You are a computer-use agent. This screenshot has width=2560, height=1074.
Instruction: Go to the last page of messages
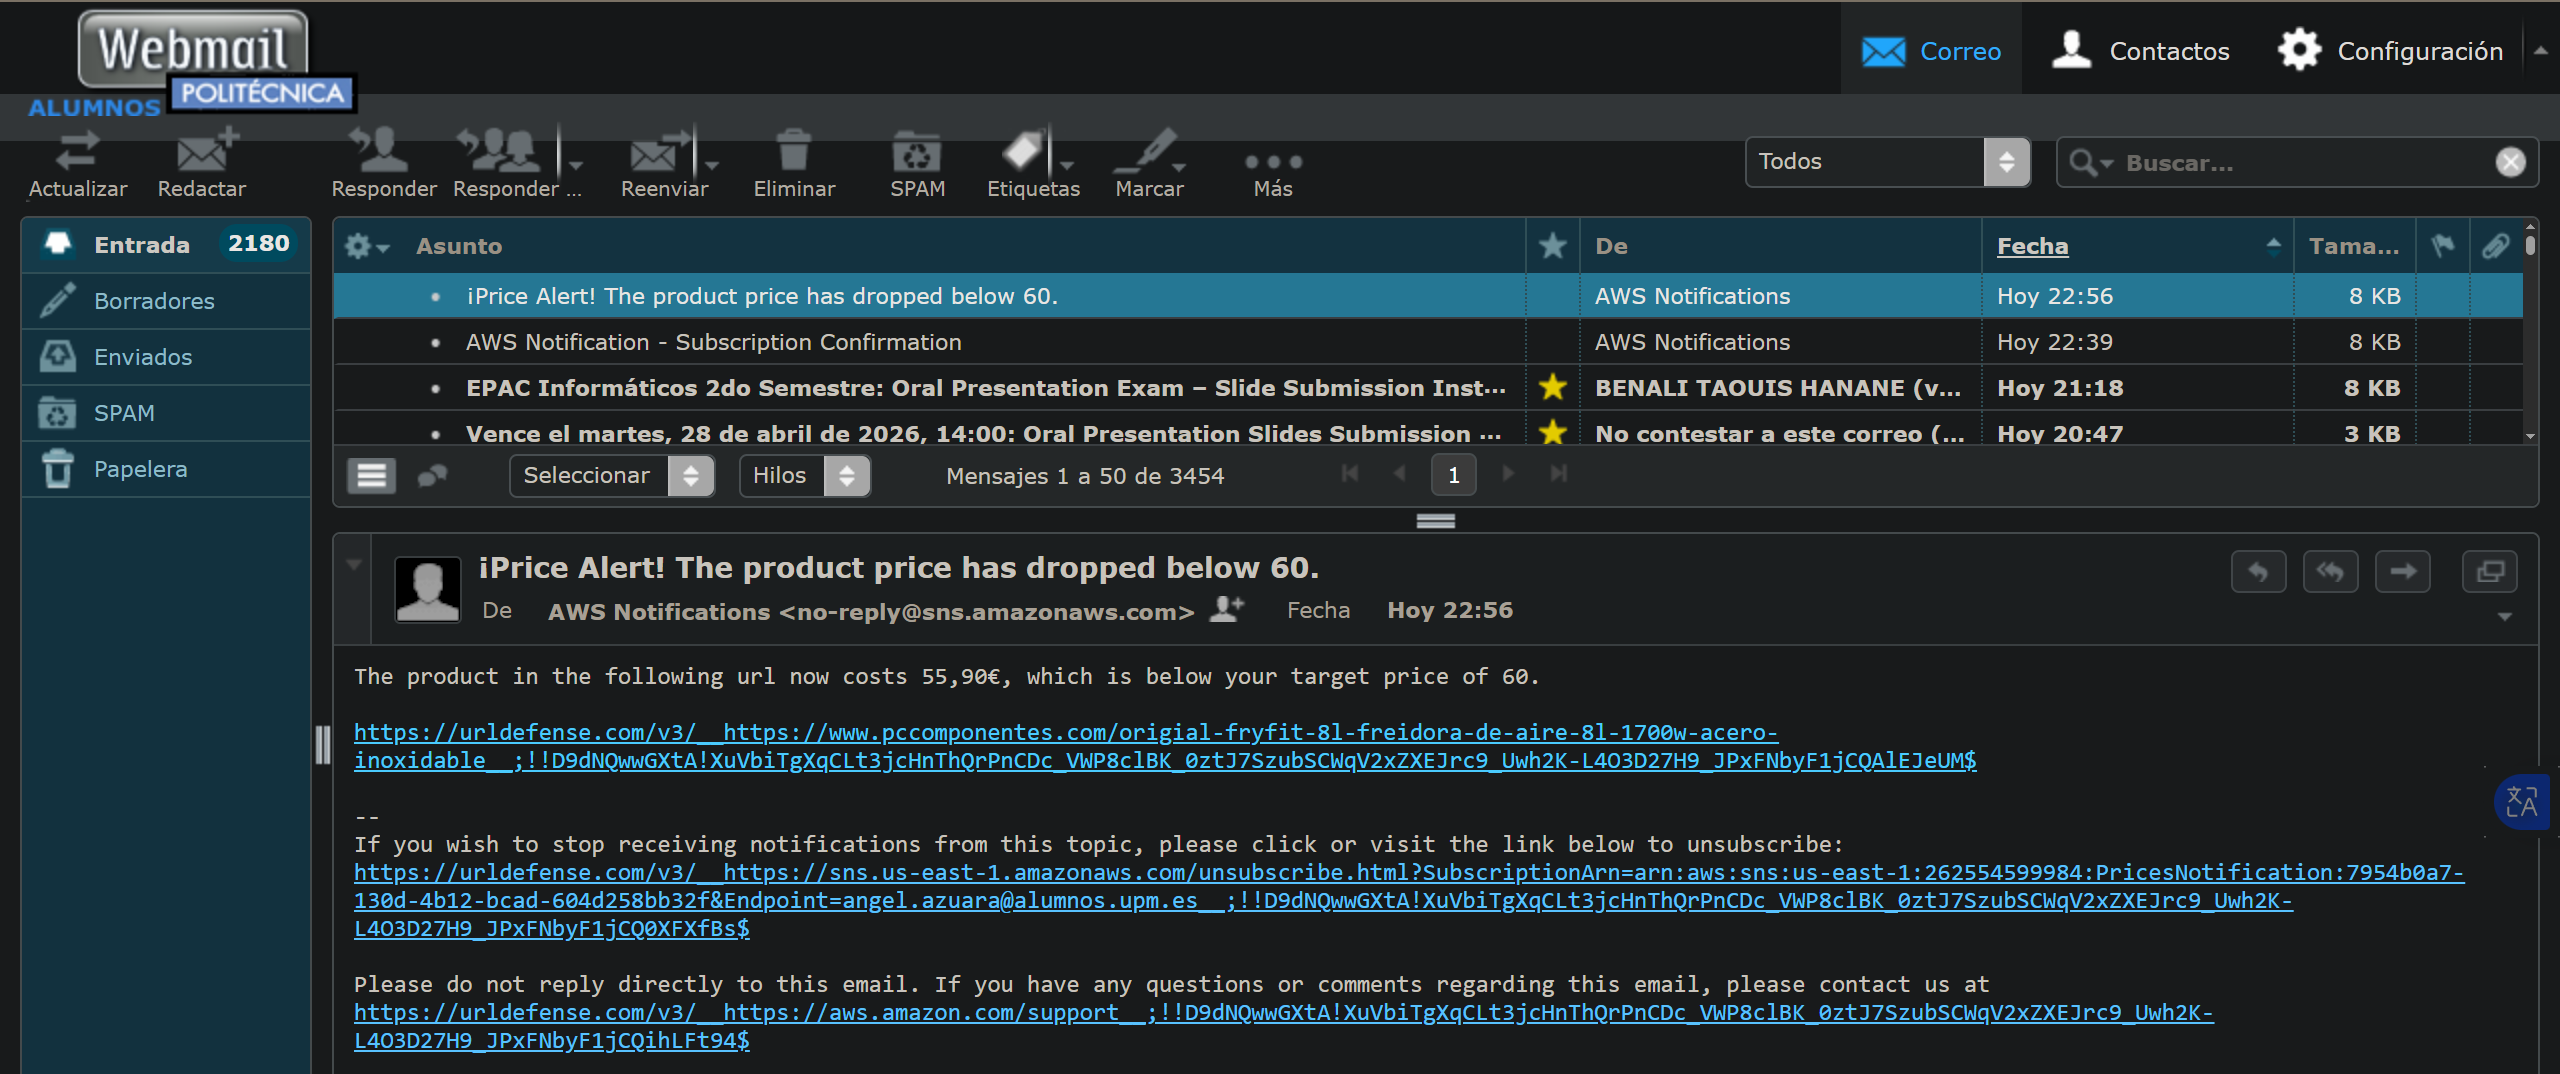(x=1558, y=474)
